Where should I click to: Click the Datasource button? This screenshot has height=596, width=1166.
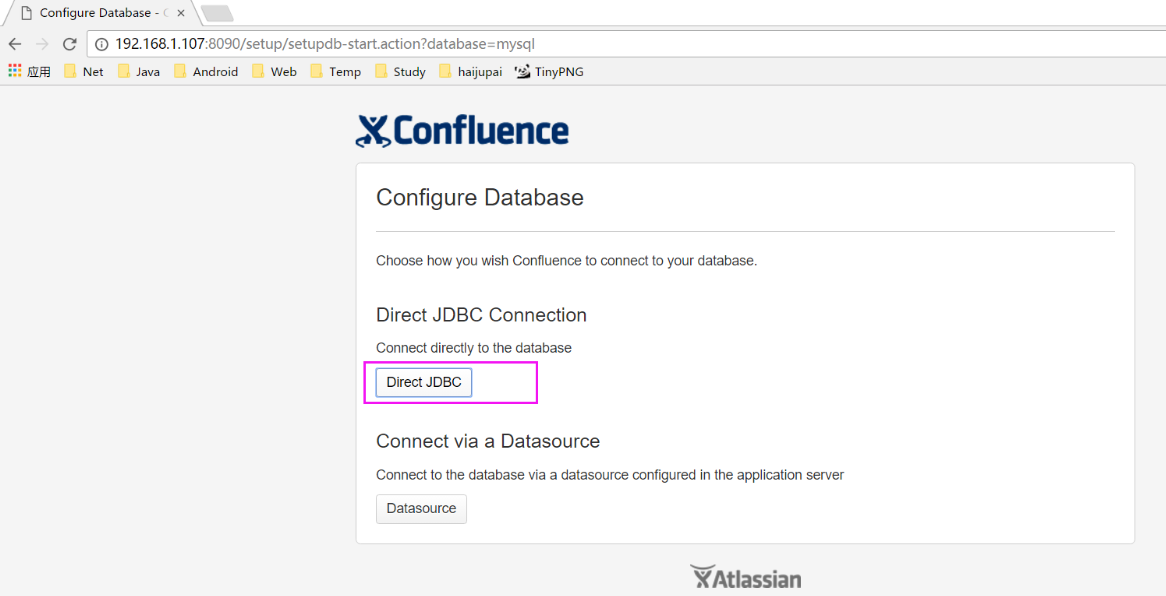pos(421,509)
